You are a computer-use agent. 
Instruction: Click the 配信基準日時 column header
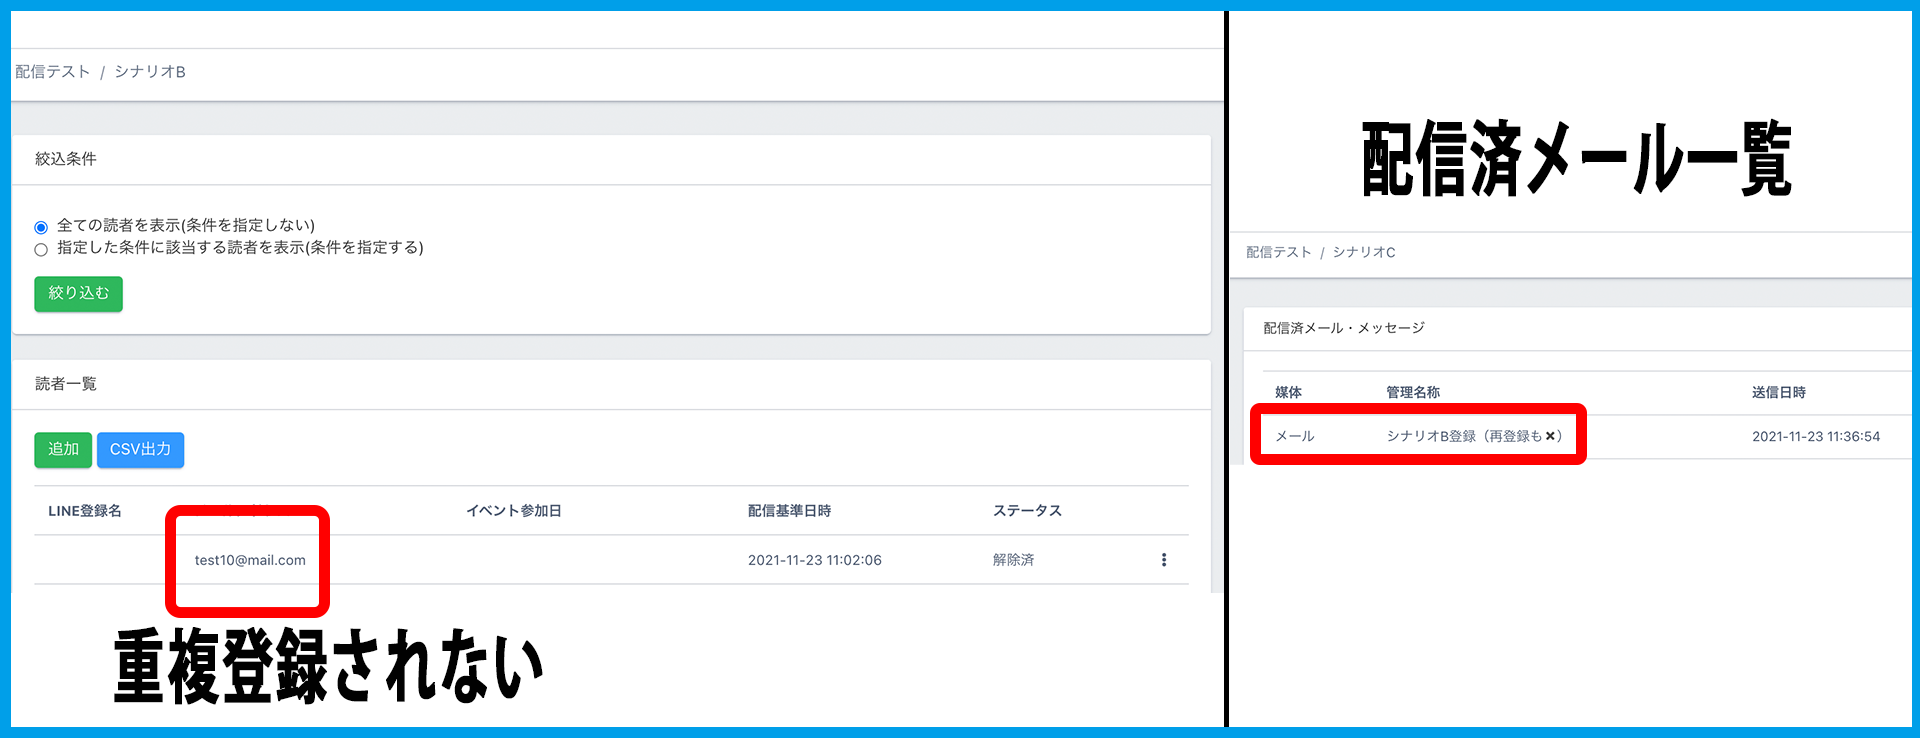point(789,511)
